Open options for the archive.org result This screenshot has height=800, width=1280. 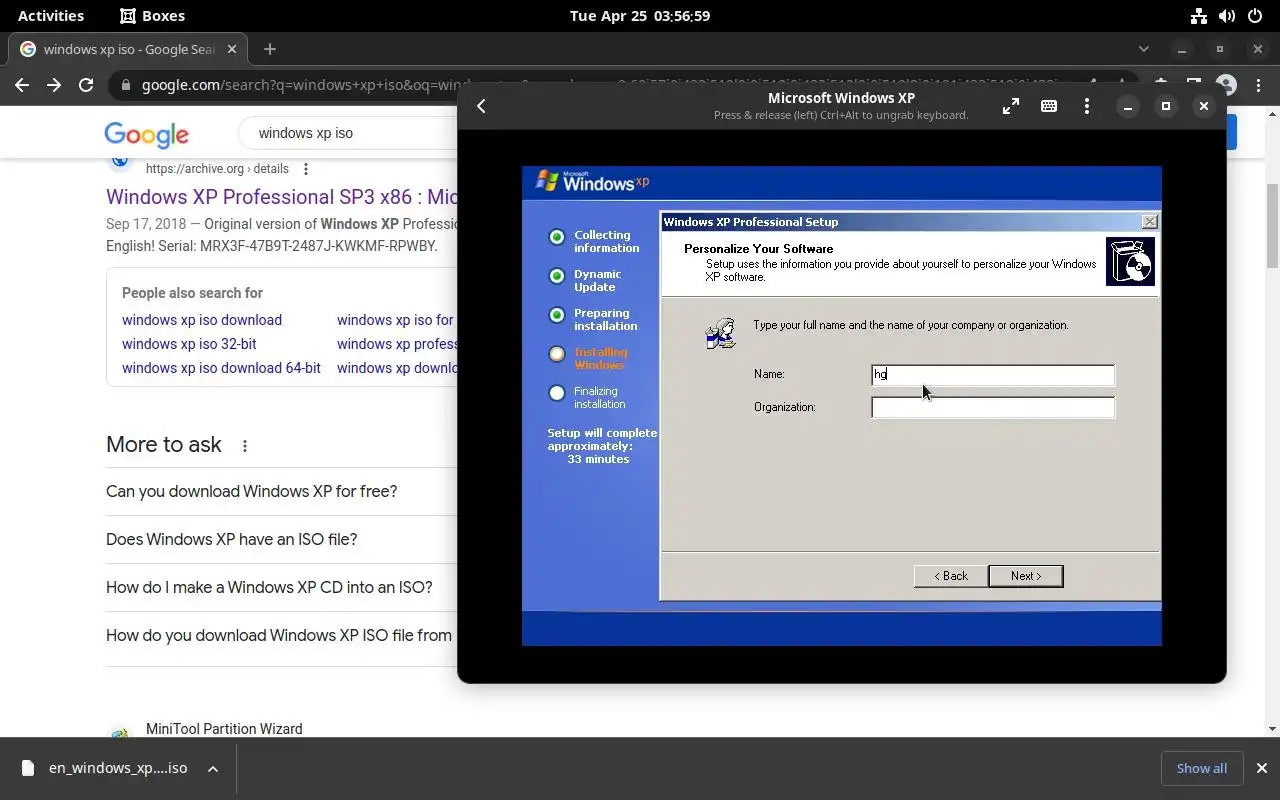point(306,169)
